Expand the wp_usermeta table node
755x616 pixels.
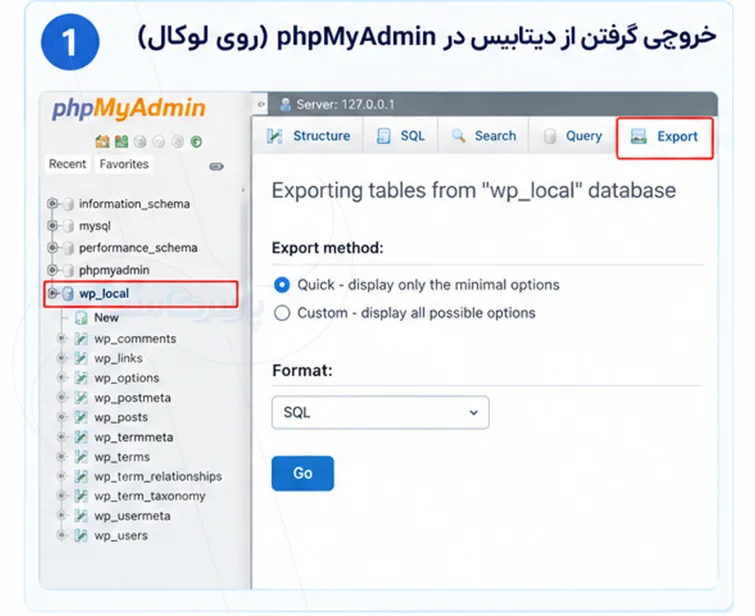62,515
